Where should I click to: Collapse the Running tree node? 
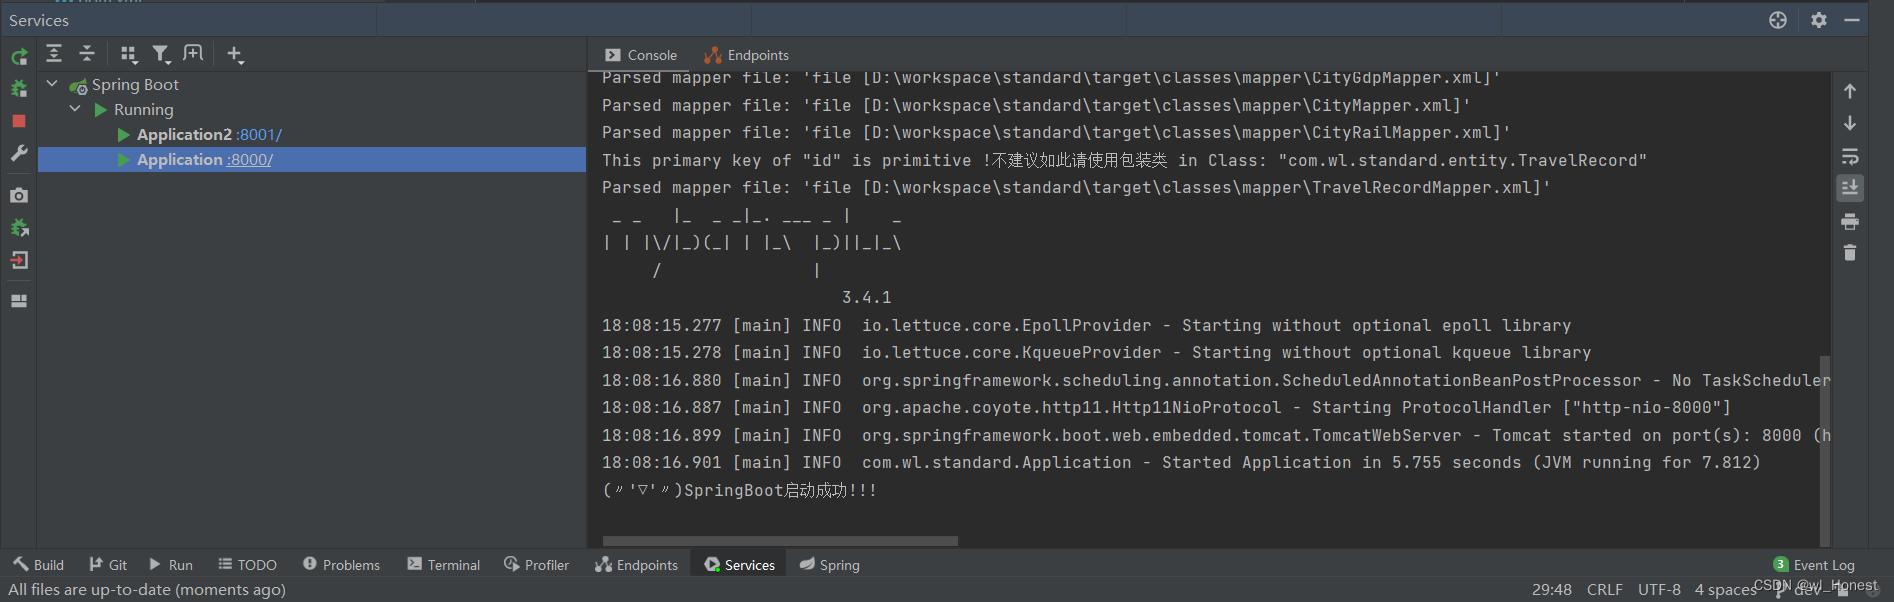pyautogui.click(x=75, y=109)
